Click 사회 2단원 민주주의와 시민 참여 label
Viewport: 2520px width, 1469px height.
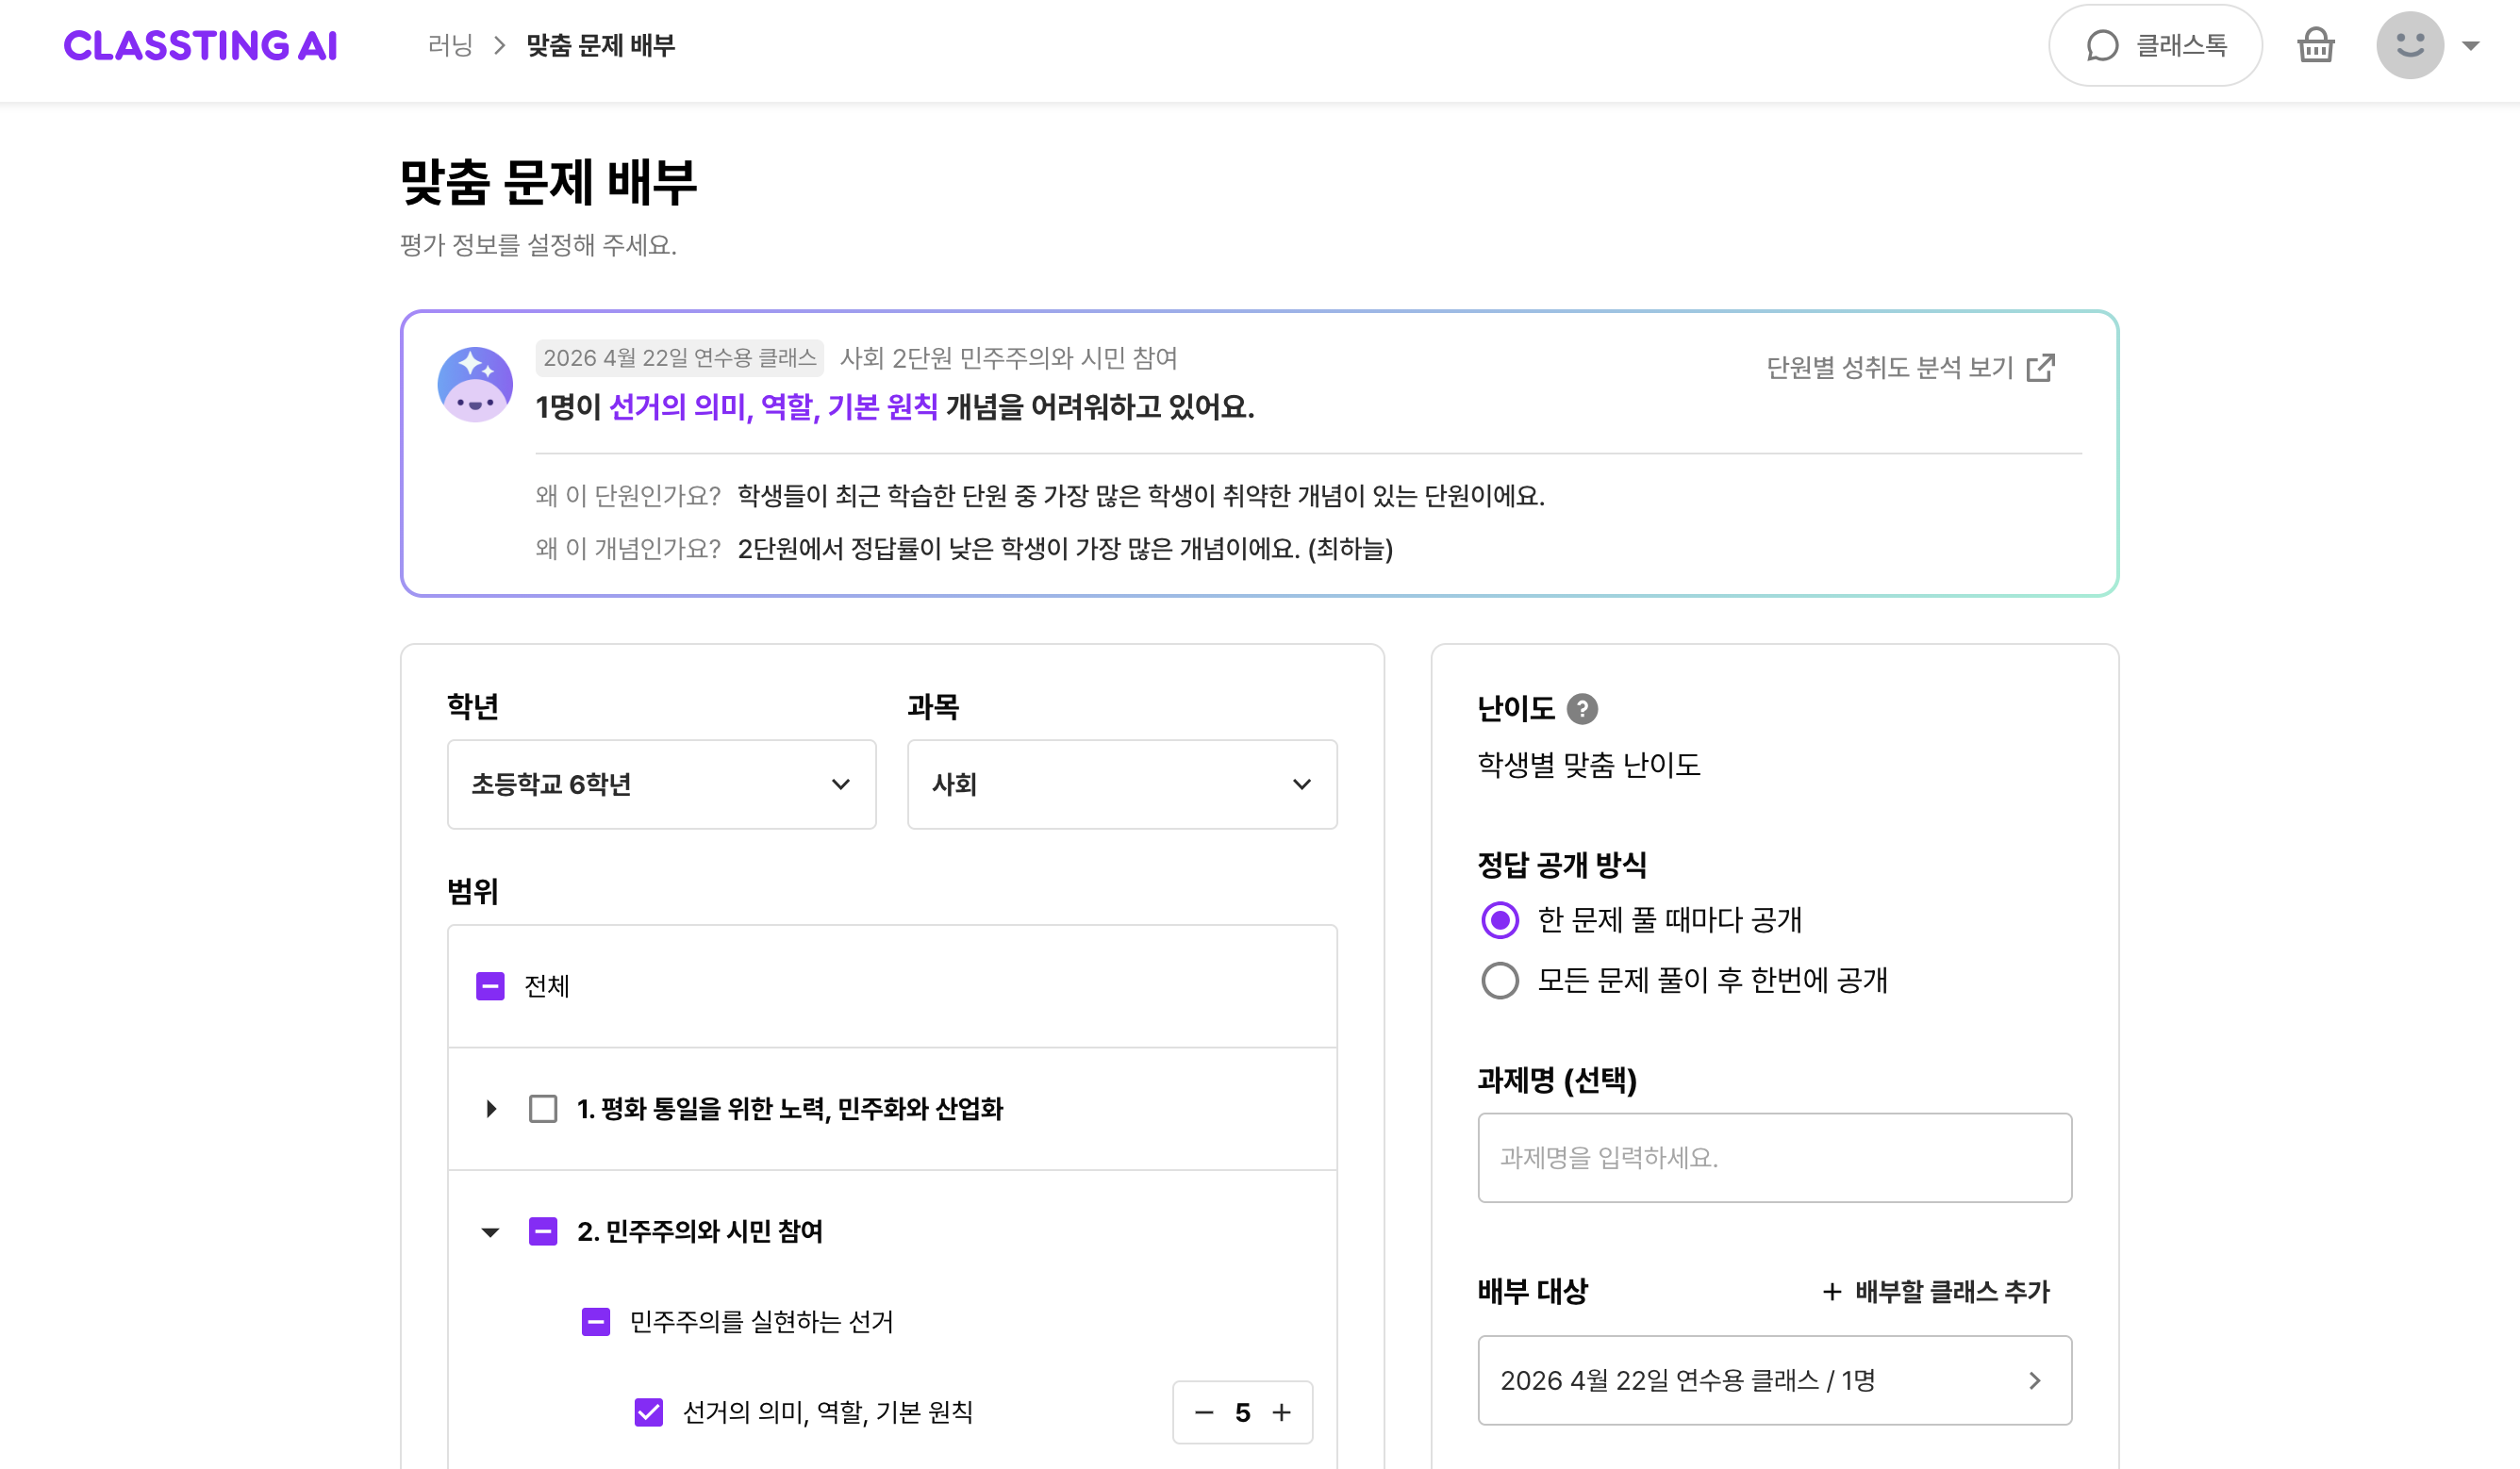click(x=1008, y=358)
